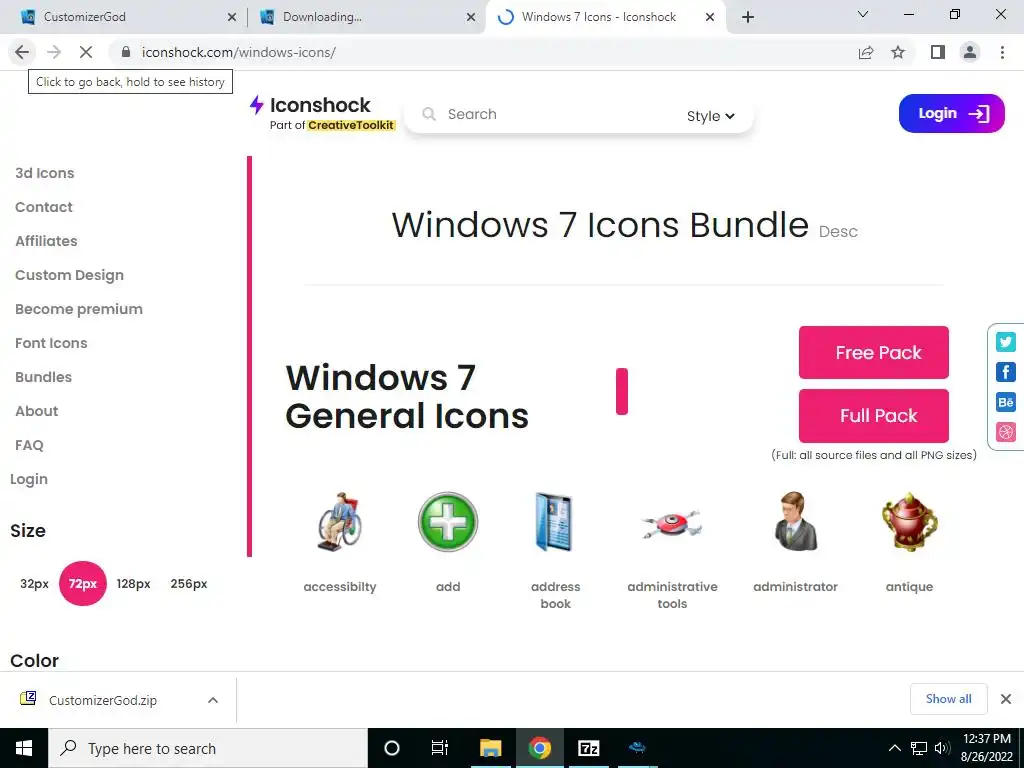Select the antique vase icon
Viewport: 1024px width, 768px height.
909,522
